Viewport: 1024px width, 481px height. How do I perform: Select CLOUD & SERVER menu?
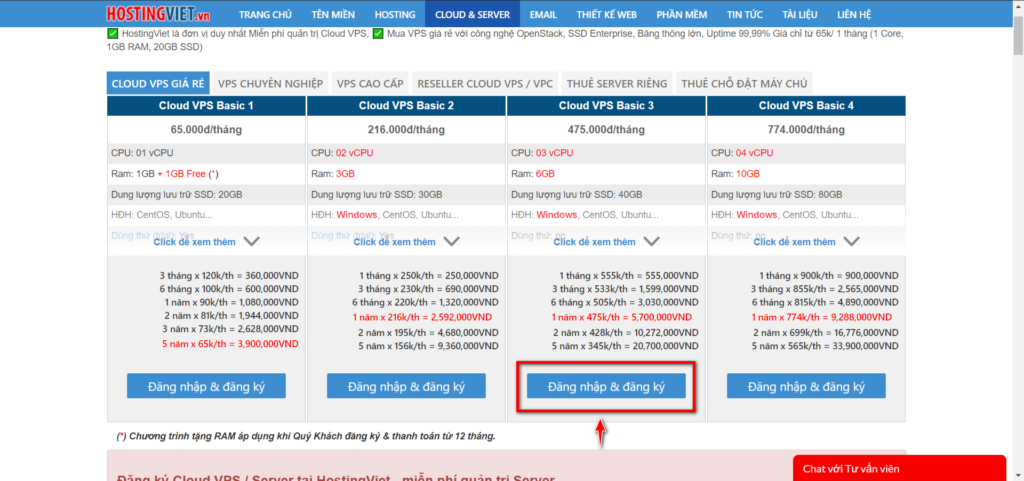click(472, 14)
